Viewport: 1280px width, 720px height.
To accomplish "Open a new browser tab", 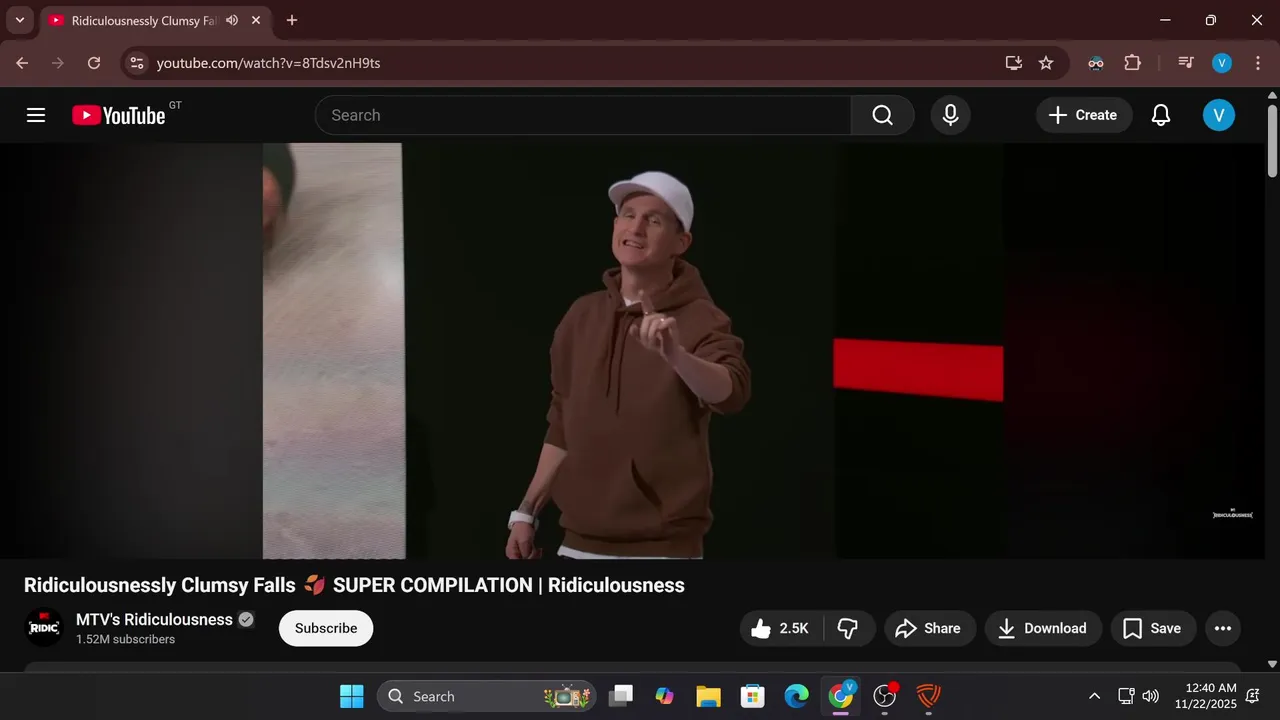I will (292, 20).
